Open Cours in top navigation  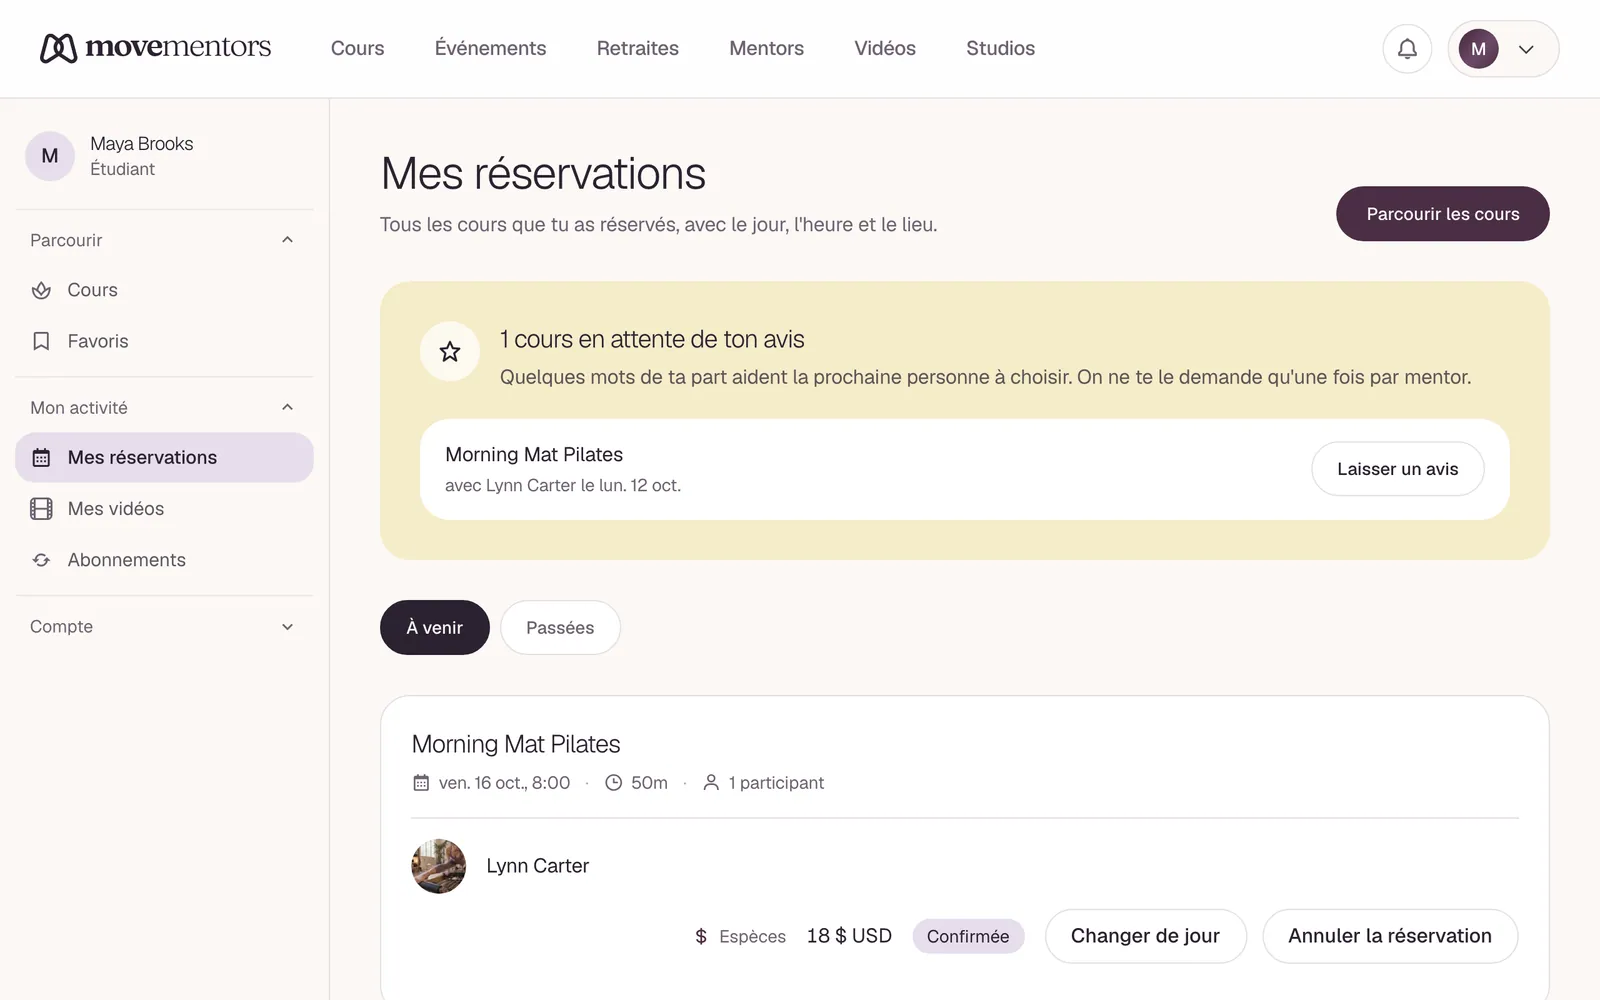357,48
